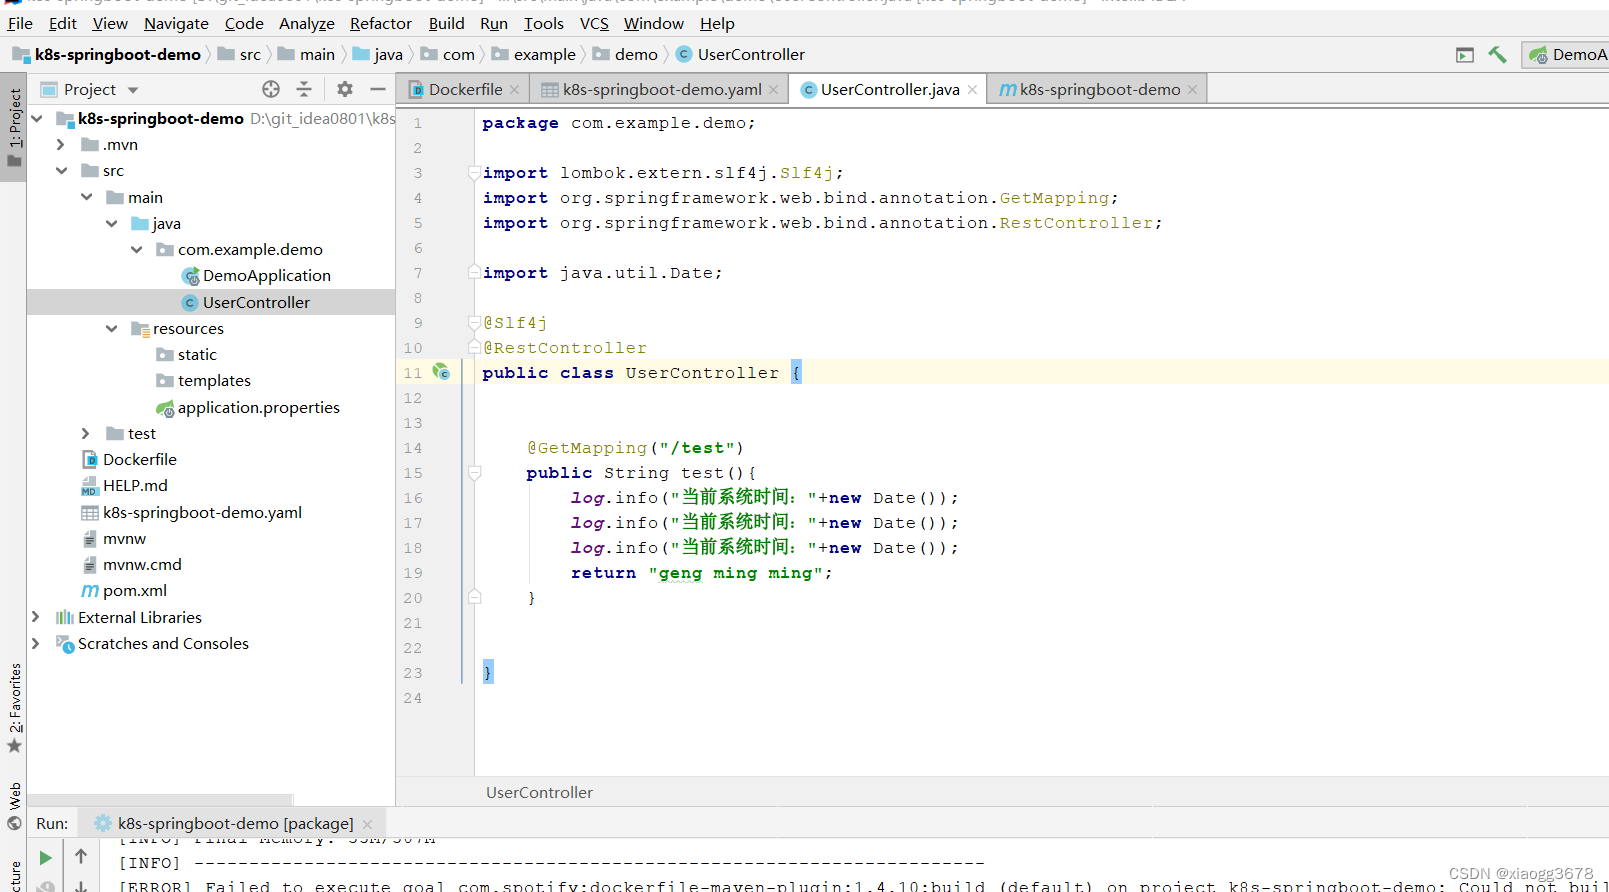Screen dimensions: 1609x892
Task: Close the k8s-springboot-demo.yaml tab
Action: click(773, 90)
